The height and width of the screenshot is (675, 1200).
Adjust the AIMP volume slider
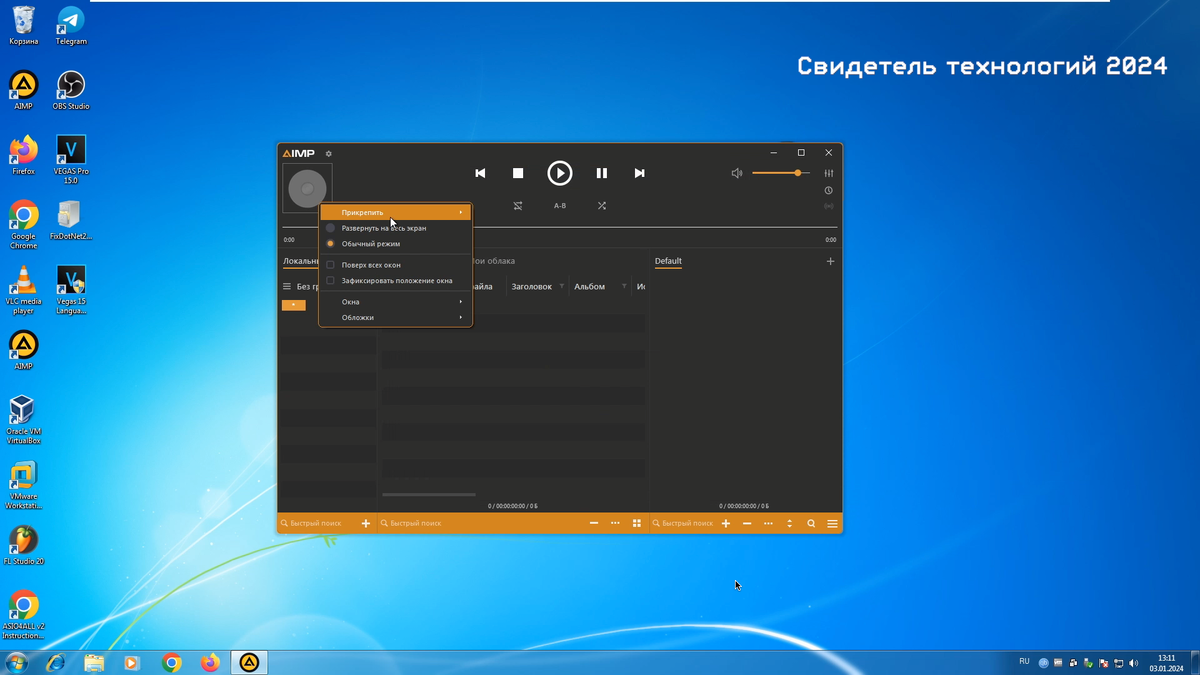[780, 173]
